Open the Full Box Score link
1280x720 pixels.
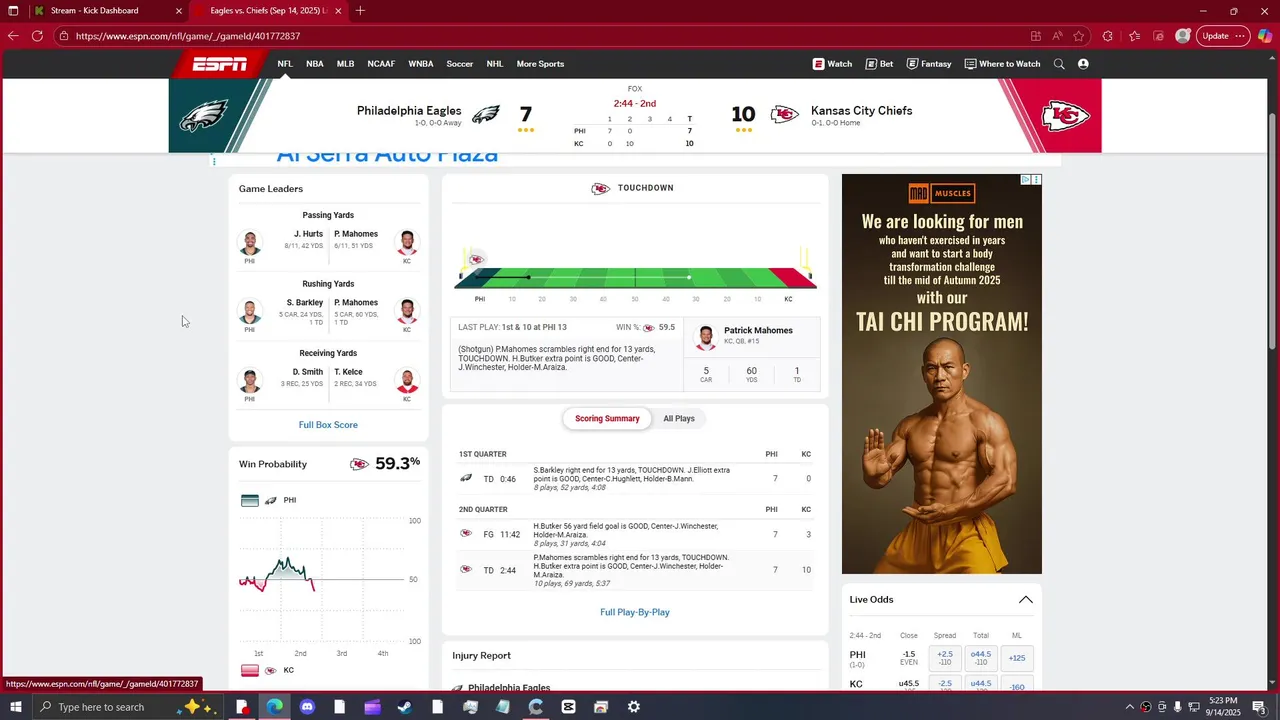pyautogui.click(x=328, y=425)
